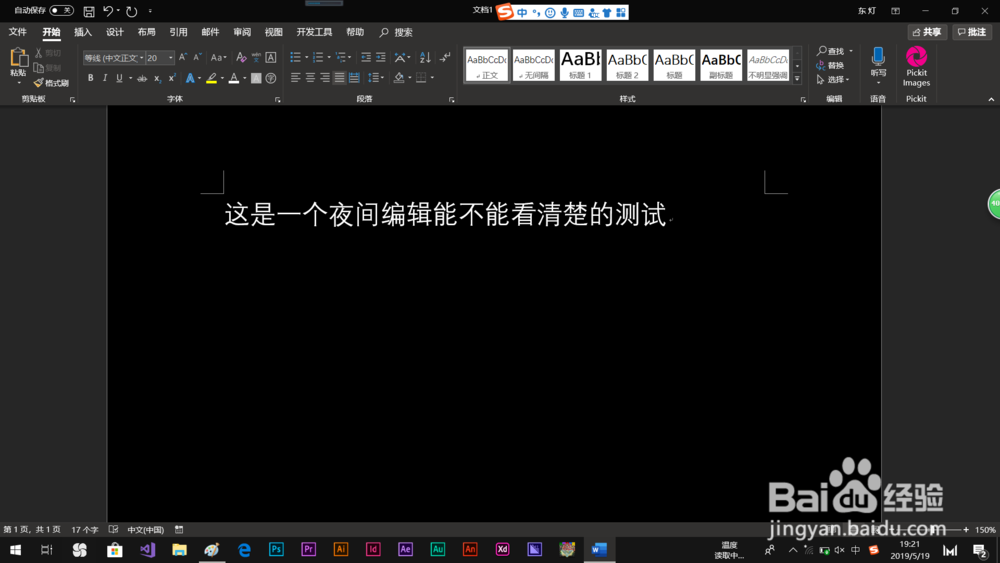
Task: Click the Save icon in title bar
Action: (x=89, y=11)
